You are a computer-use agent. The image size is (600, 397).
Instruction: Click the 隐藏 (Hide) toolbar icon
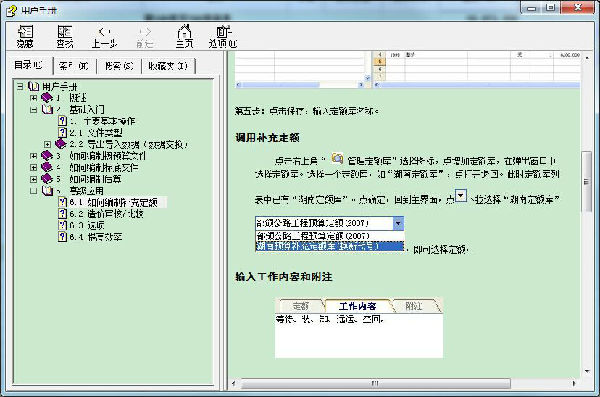tap(25, 36)
